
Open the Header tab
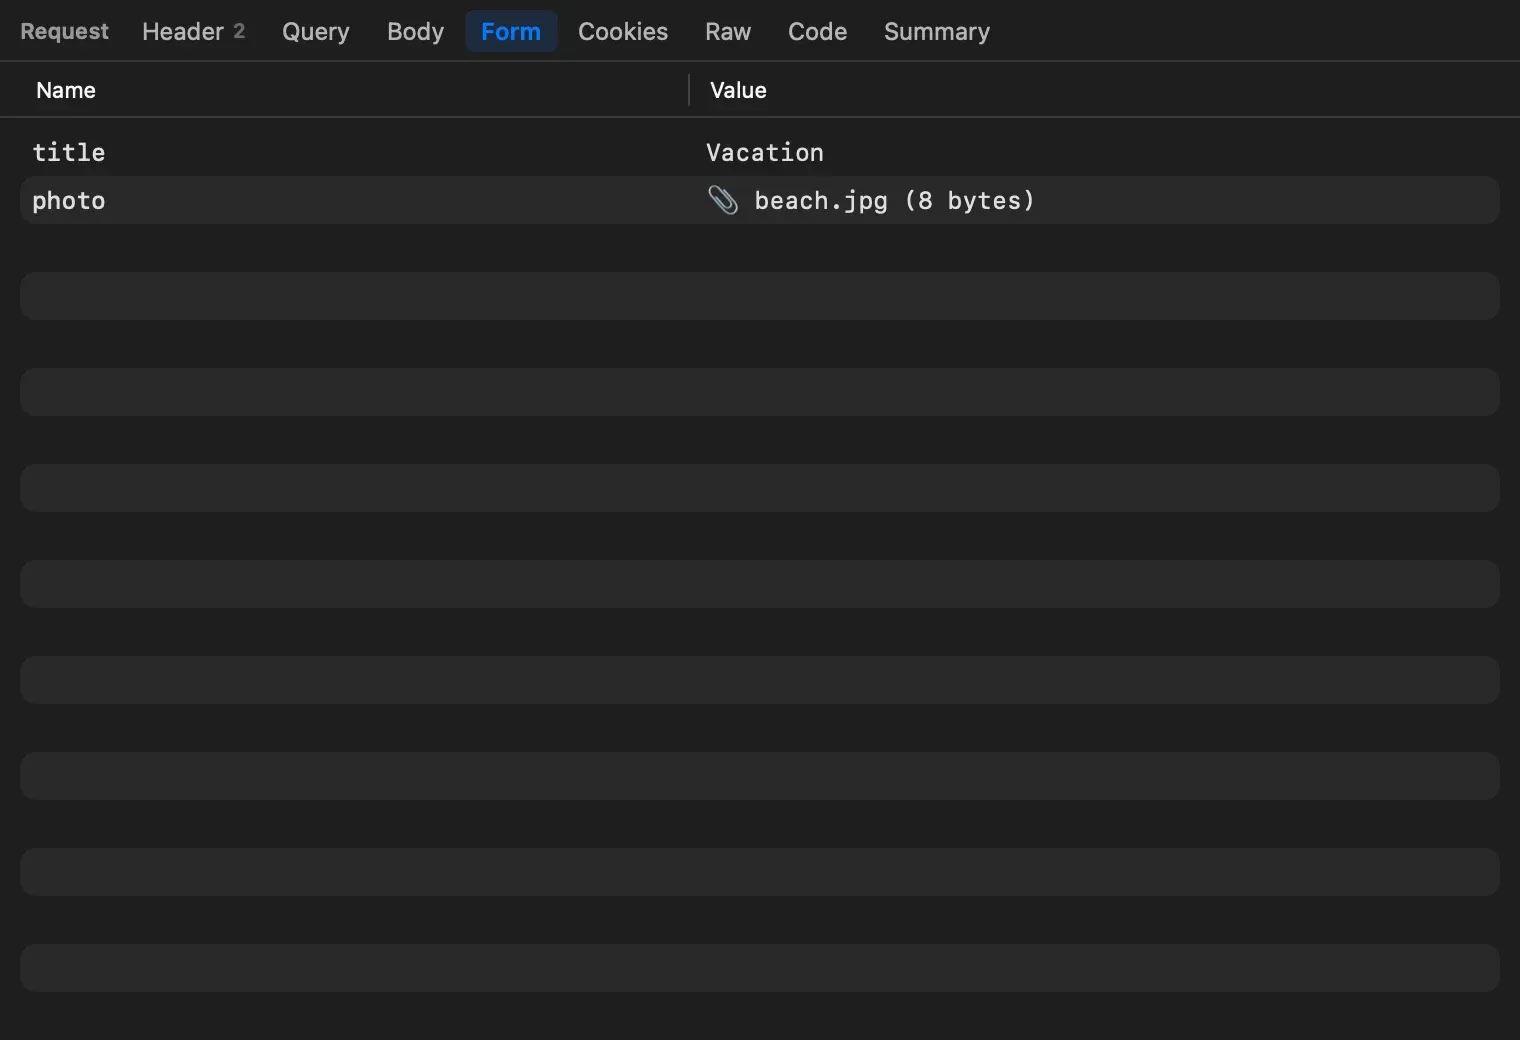(193, 32)
